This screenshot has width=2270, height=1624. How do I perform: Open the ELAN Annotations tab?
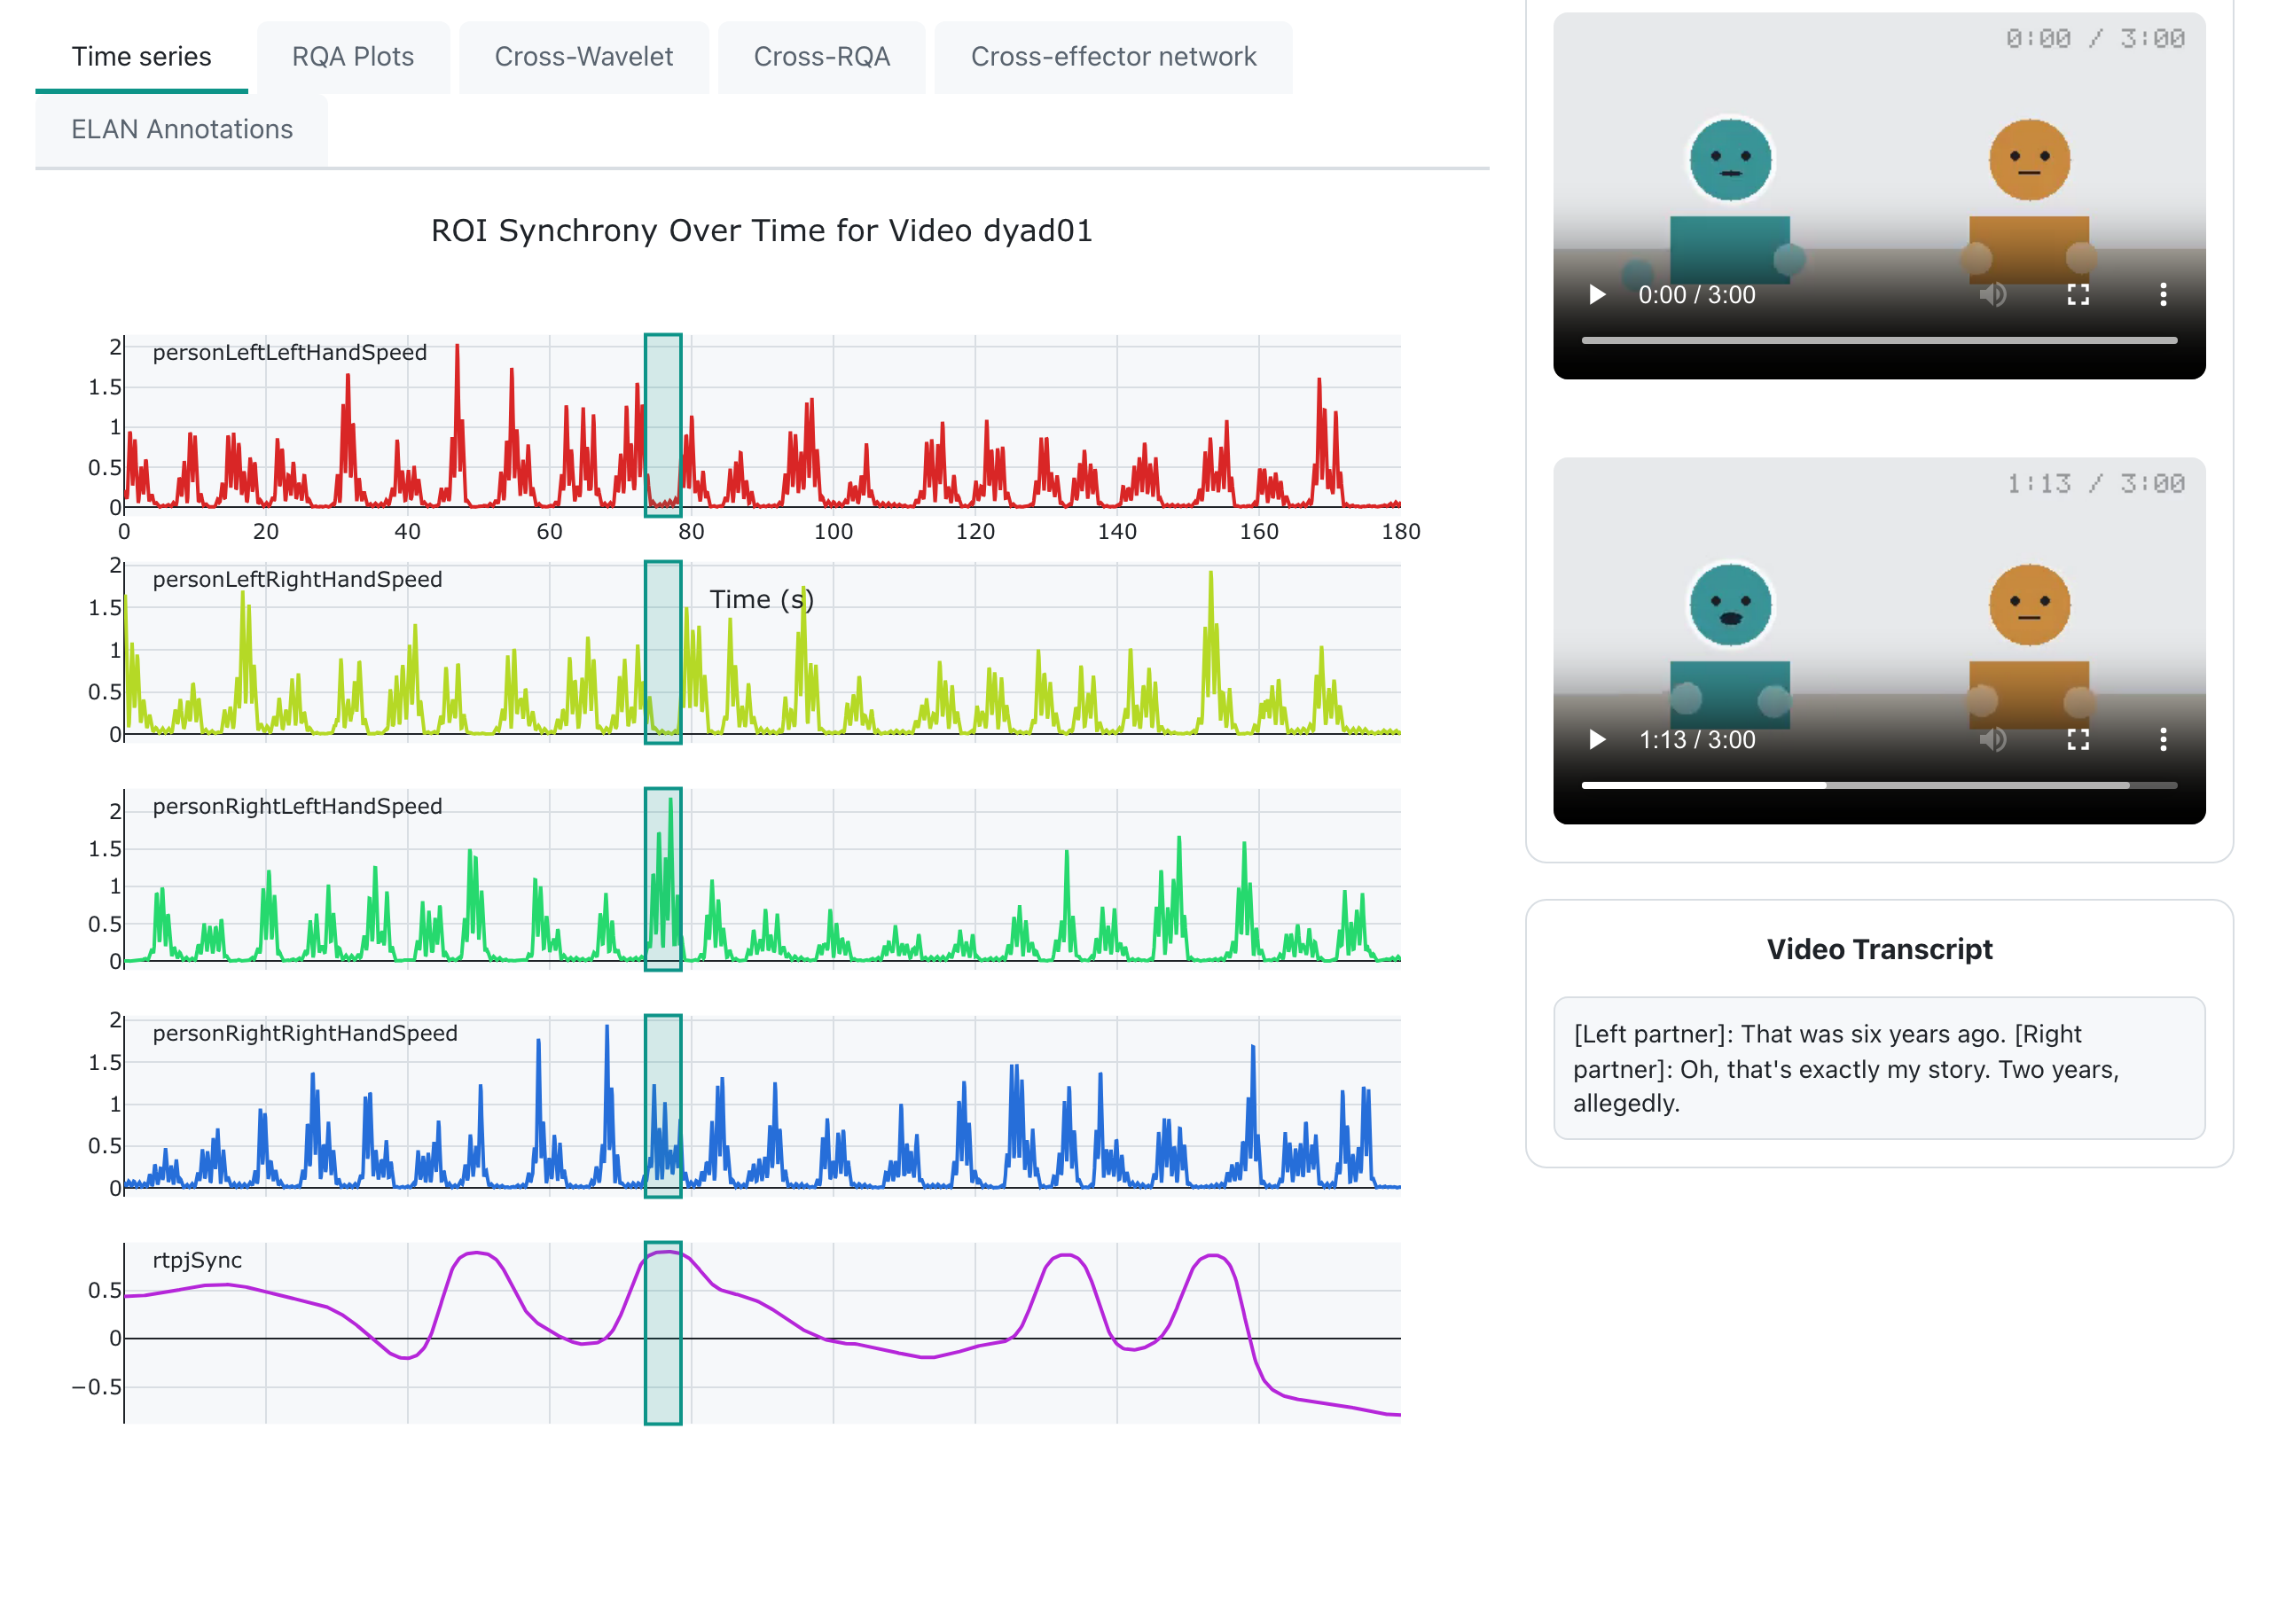[182, 130]
